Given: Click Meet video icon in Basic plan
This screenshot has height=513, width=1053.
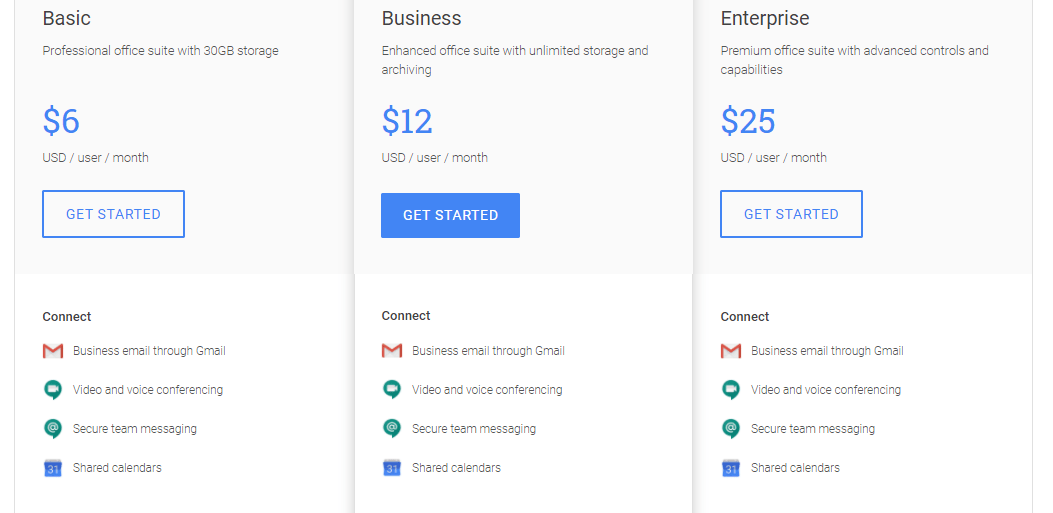Looking at the screenshot, I should (x=53, y=390).
